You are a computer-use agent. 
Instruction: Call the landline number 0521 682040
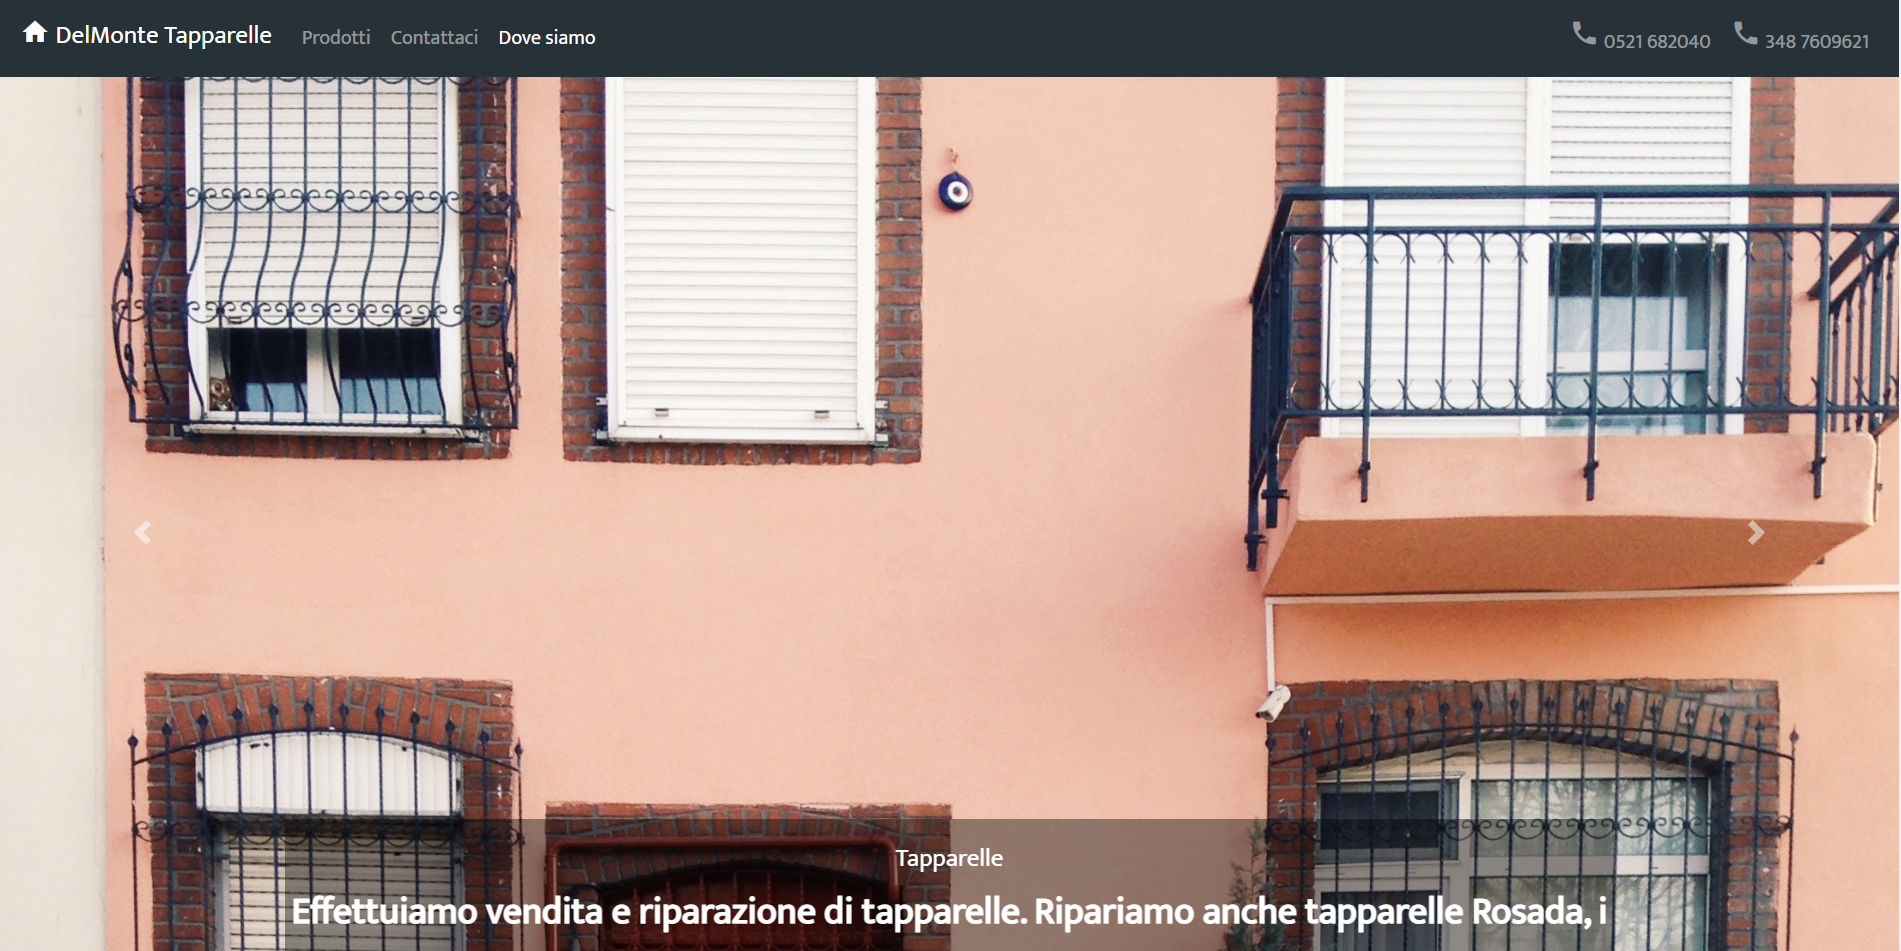(1657, 41)
